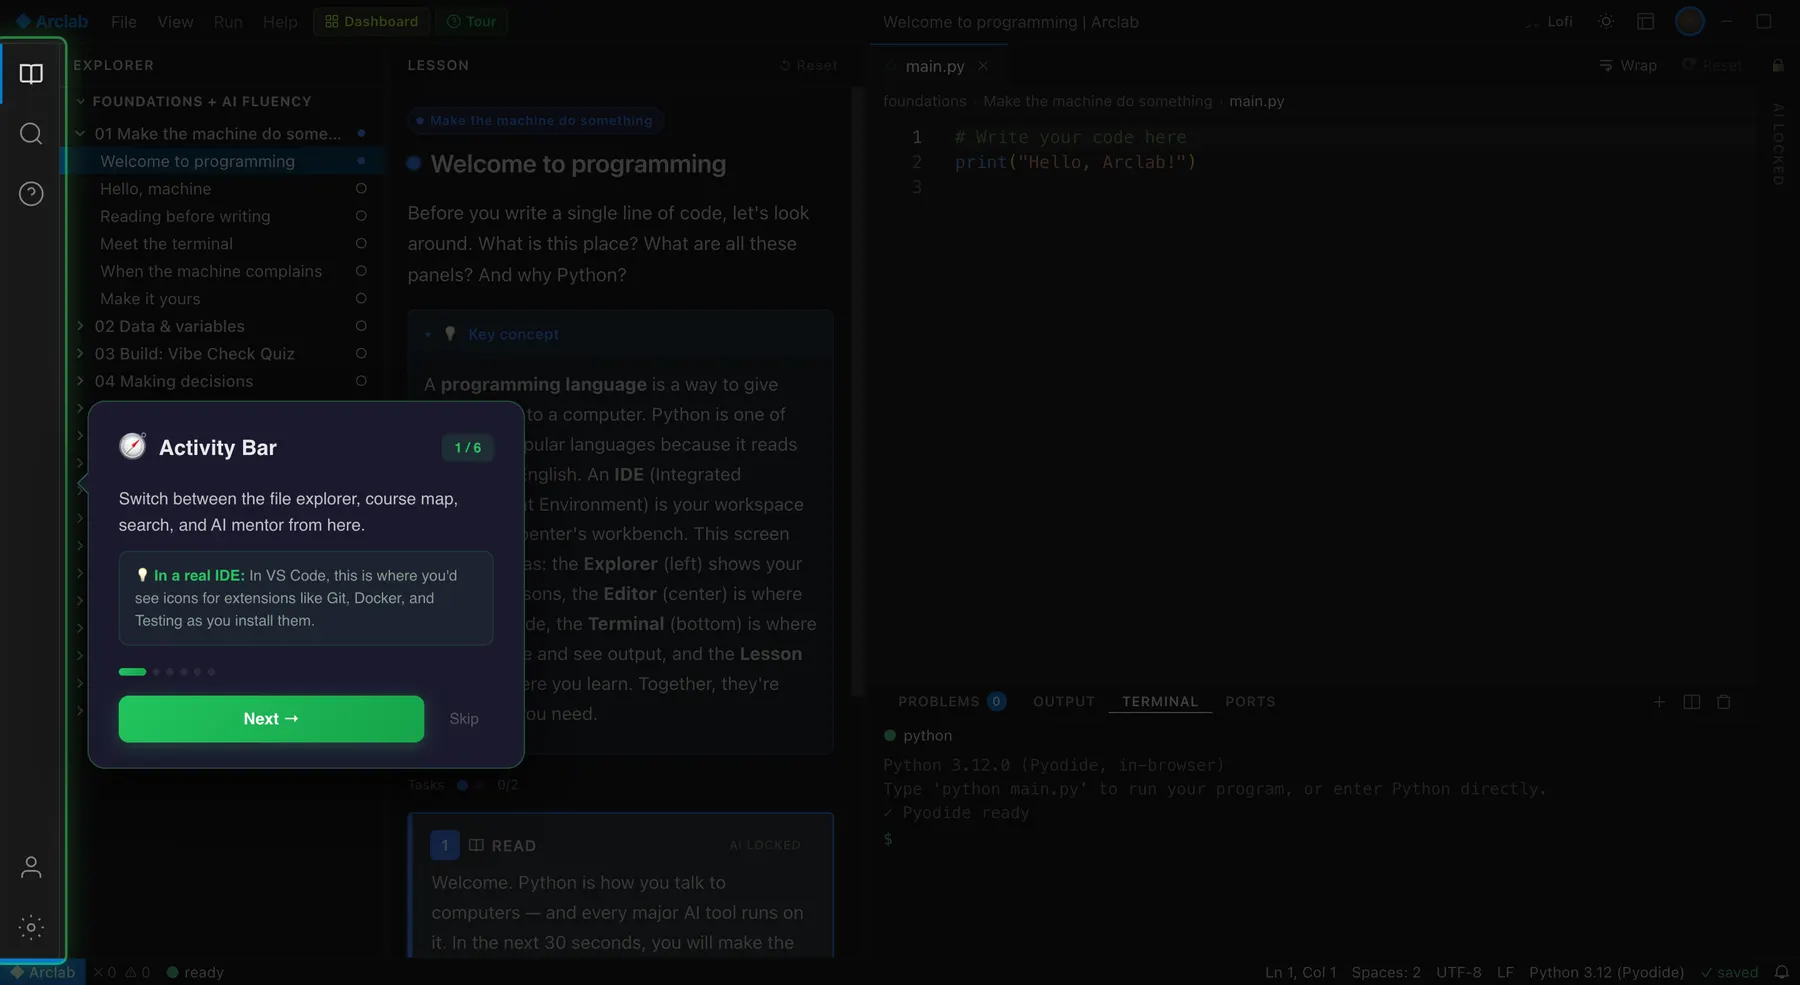Image resolution: width=1800 pixels, height=985 pixels.
Task: Add a new terminal with plus icon
Action: pos(1659,702)
